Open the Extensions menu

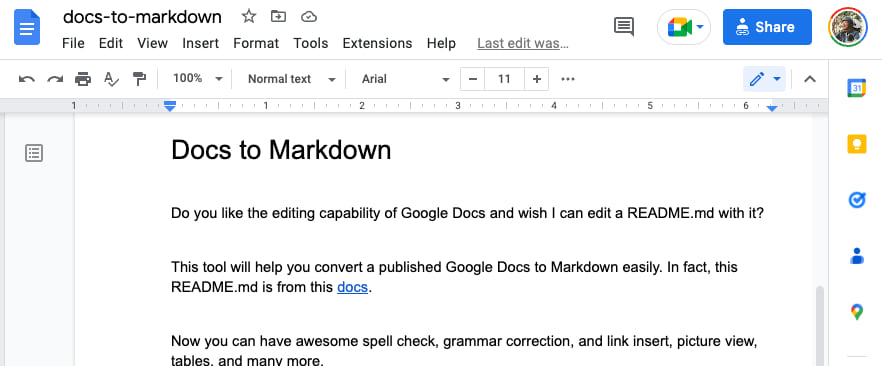(377, 43)
